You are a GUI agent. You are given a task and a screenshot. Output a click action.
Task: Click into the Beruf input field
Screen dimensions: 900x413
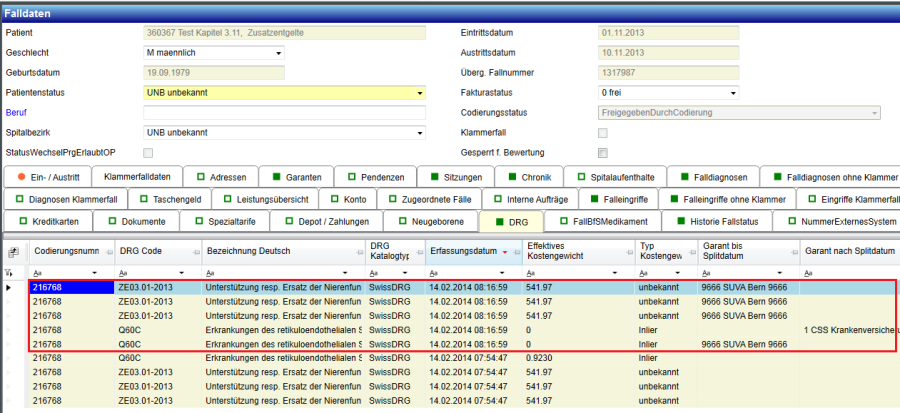(x=285, y=112)
